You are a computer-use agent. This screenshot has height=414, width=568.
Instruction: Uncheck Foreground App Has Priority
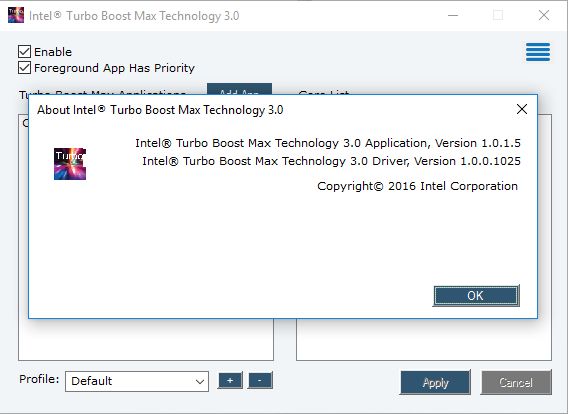click(x=24, y=67)
